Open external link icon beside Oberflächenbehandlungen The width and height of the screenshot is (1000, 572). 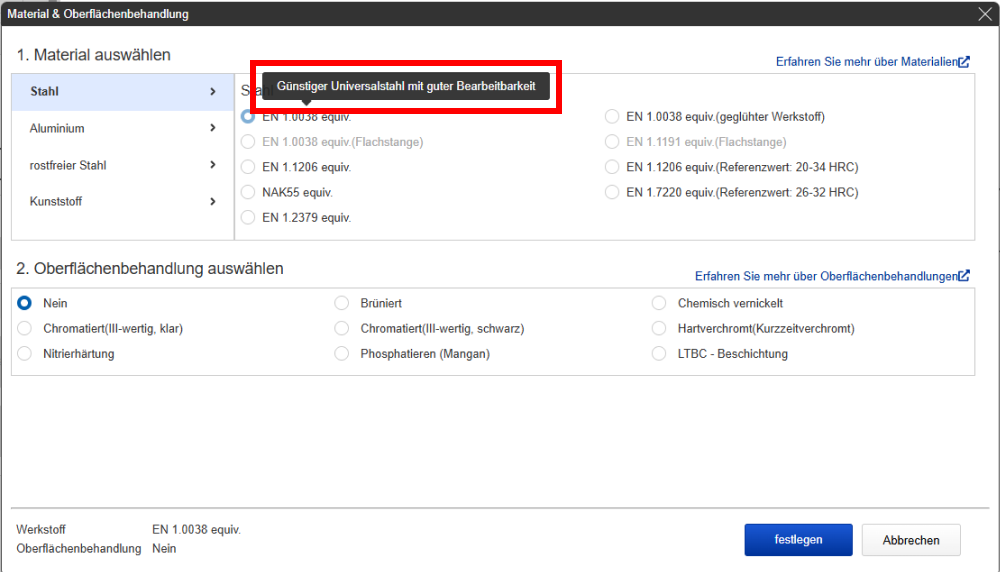point(964,275)
